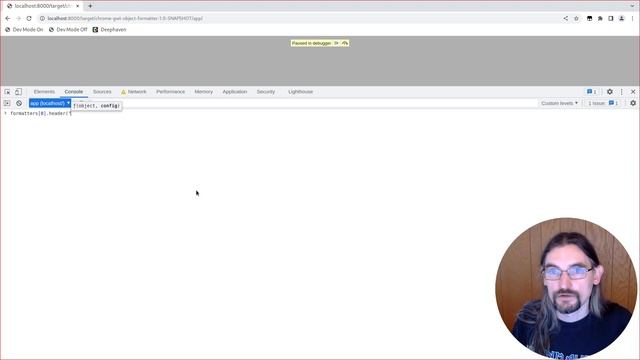Clear the console with the ban icon
Viewport: 640px width, 360px height.
click(x=19, y=103)
